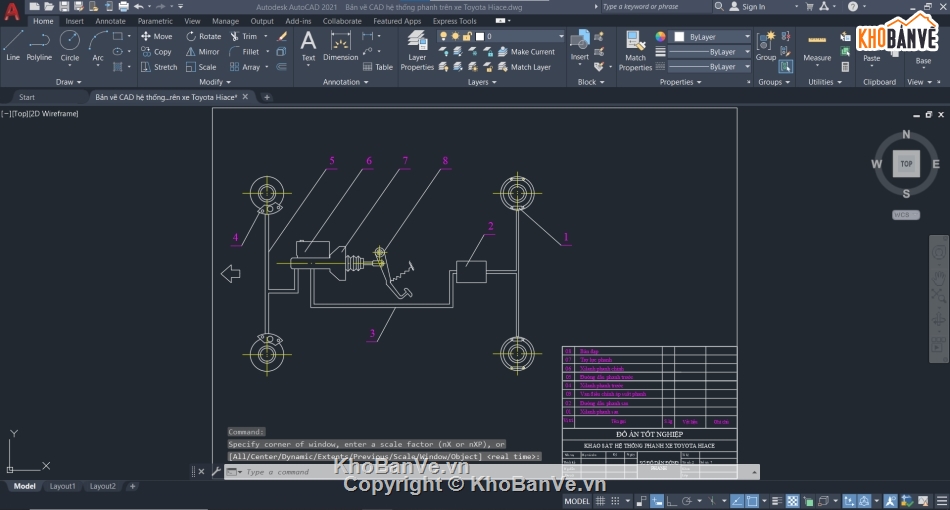Viewport: 950px width, 510px height.
Task: Select the Line drawing tool
Action: pos(13,46)
